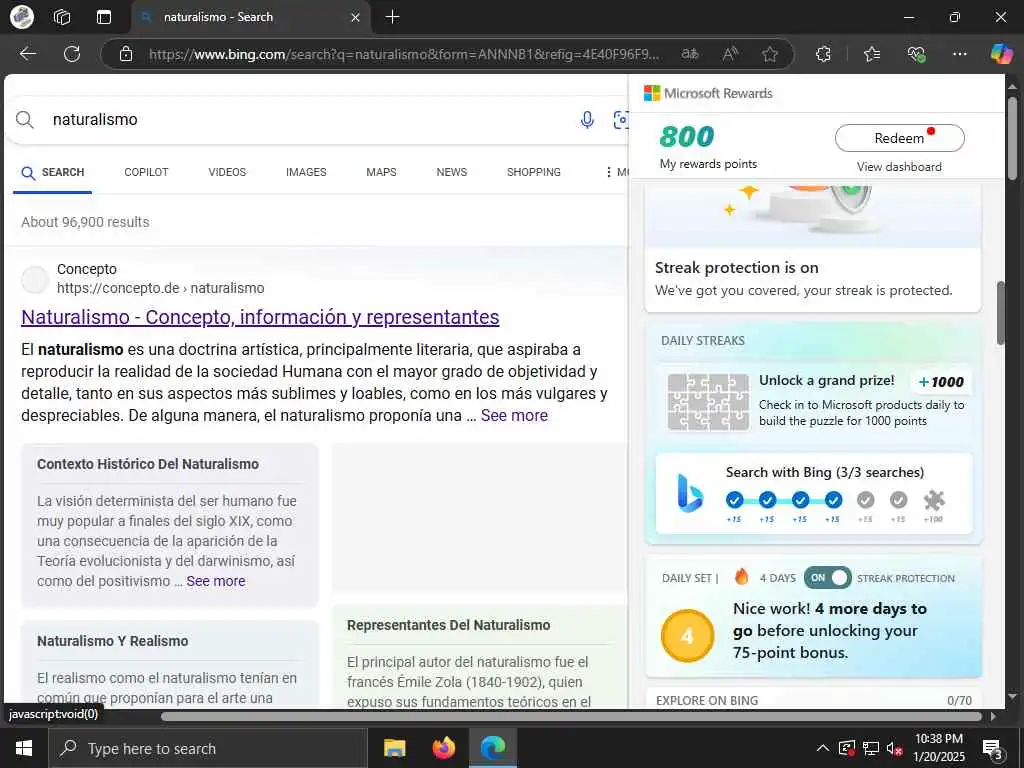Open the translate page icon
The width and height of the screenshot is (1024, 768).
[x=690, y=54]
